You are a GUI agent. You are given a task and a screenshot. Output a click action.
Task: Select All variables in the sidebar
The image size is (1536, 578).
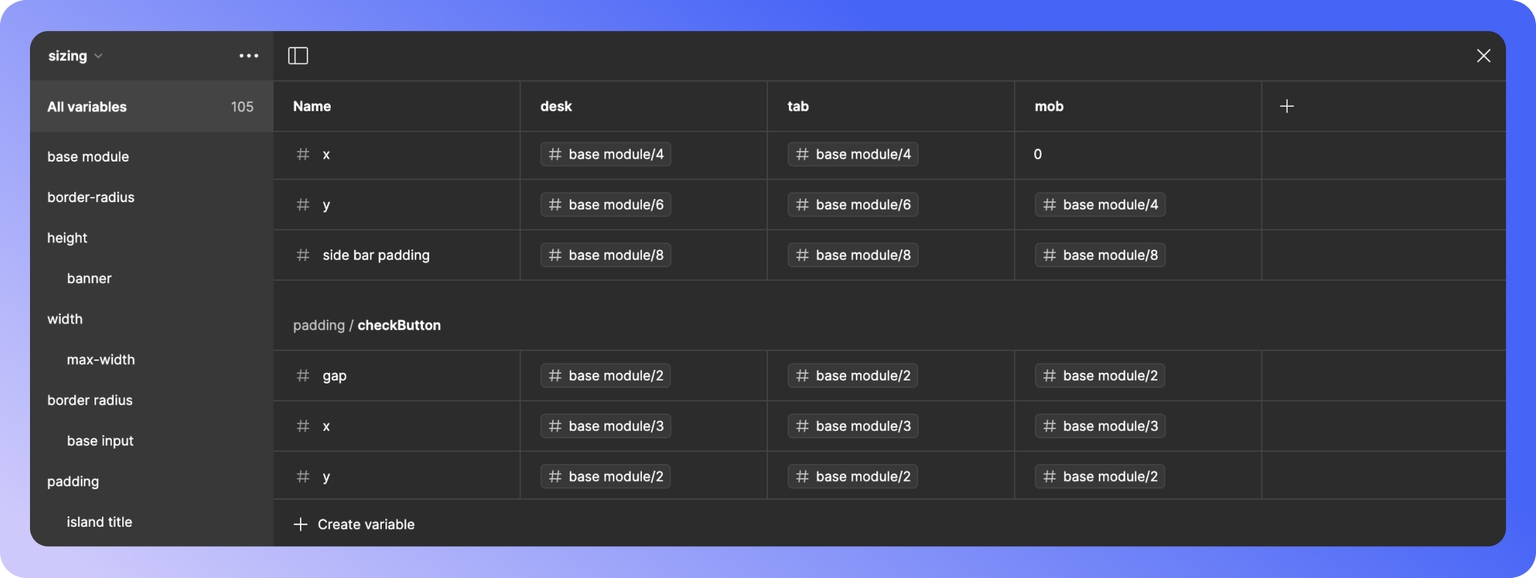coord(151,107)
